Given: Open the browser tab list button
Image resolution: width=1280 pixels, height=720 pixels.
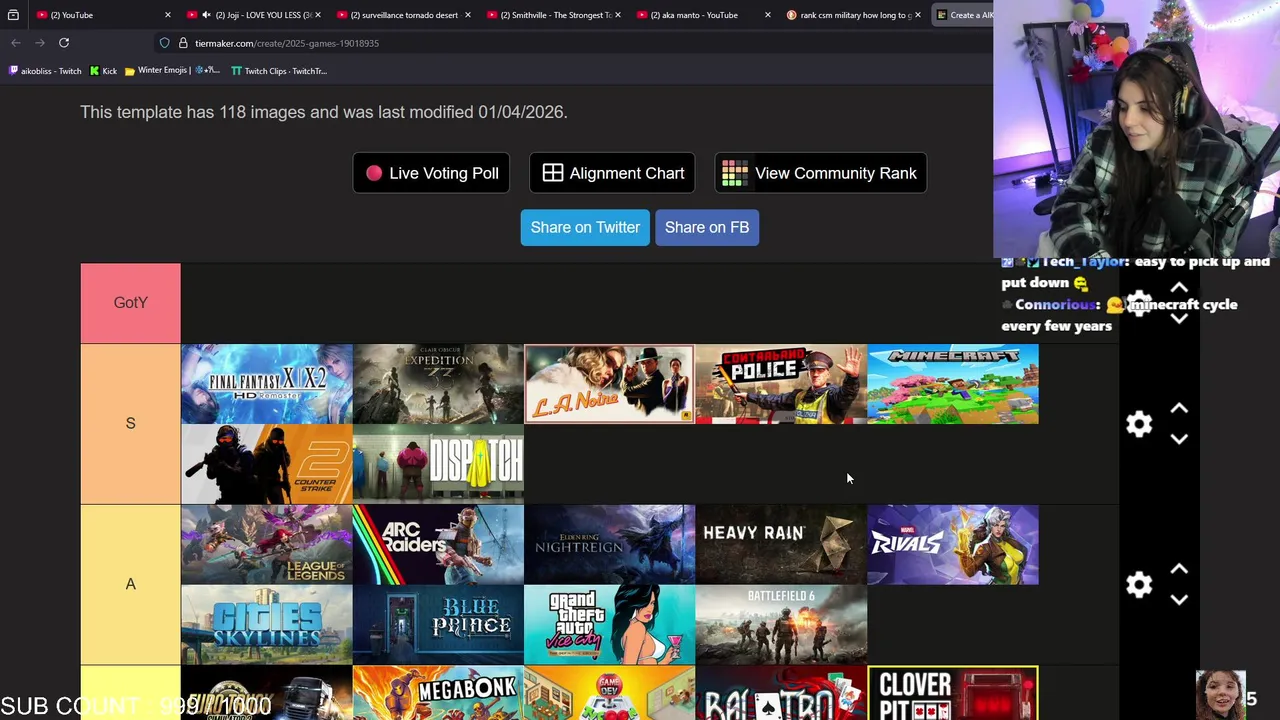Looking at the screenshot, I should point(13,15).
